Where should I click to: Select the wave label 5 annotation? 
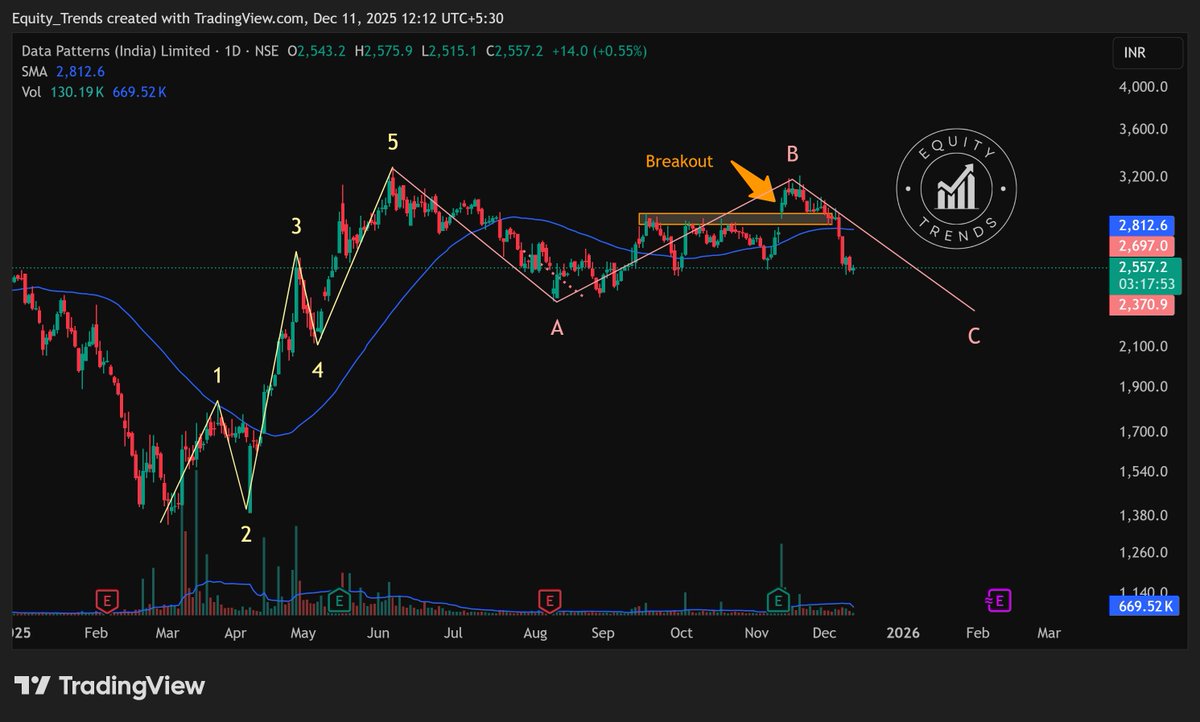(394, 143)
